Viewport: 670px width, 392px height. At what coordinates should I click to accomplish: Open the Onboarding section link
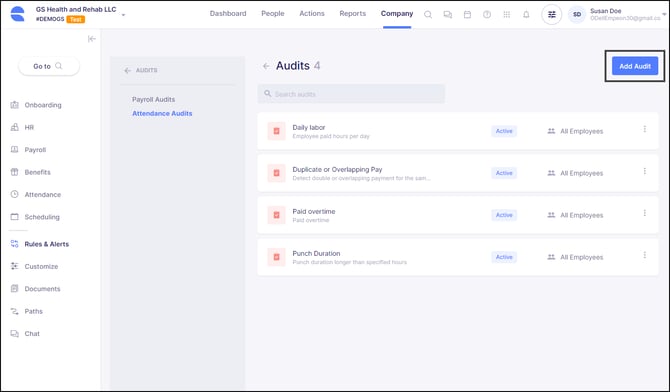coord(43,105)
